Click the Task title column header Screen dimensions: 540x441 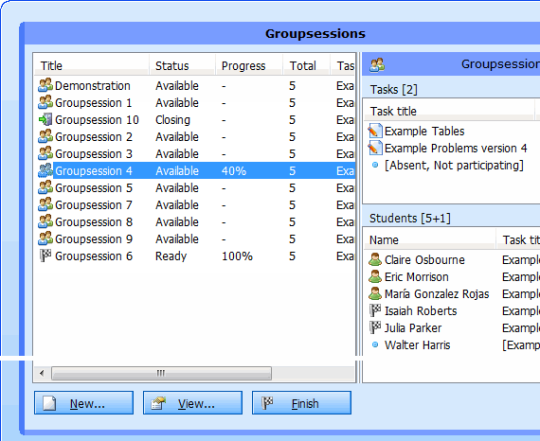pyautogui.click(x=449, y=111)
